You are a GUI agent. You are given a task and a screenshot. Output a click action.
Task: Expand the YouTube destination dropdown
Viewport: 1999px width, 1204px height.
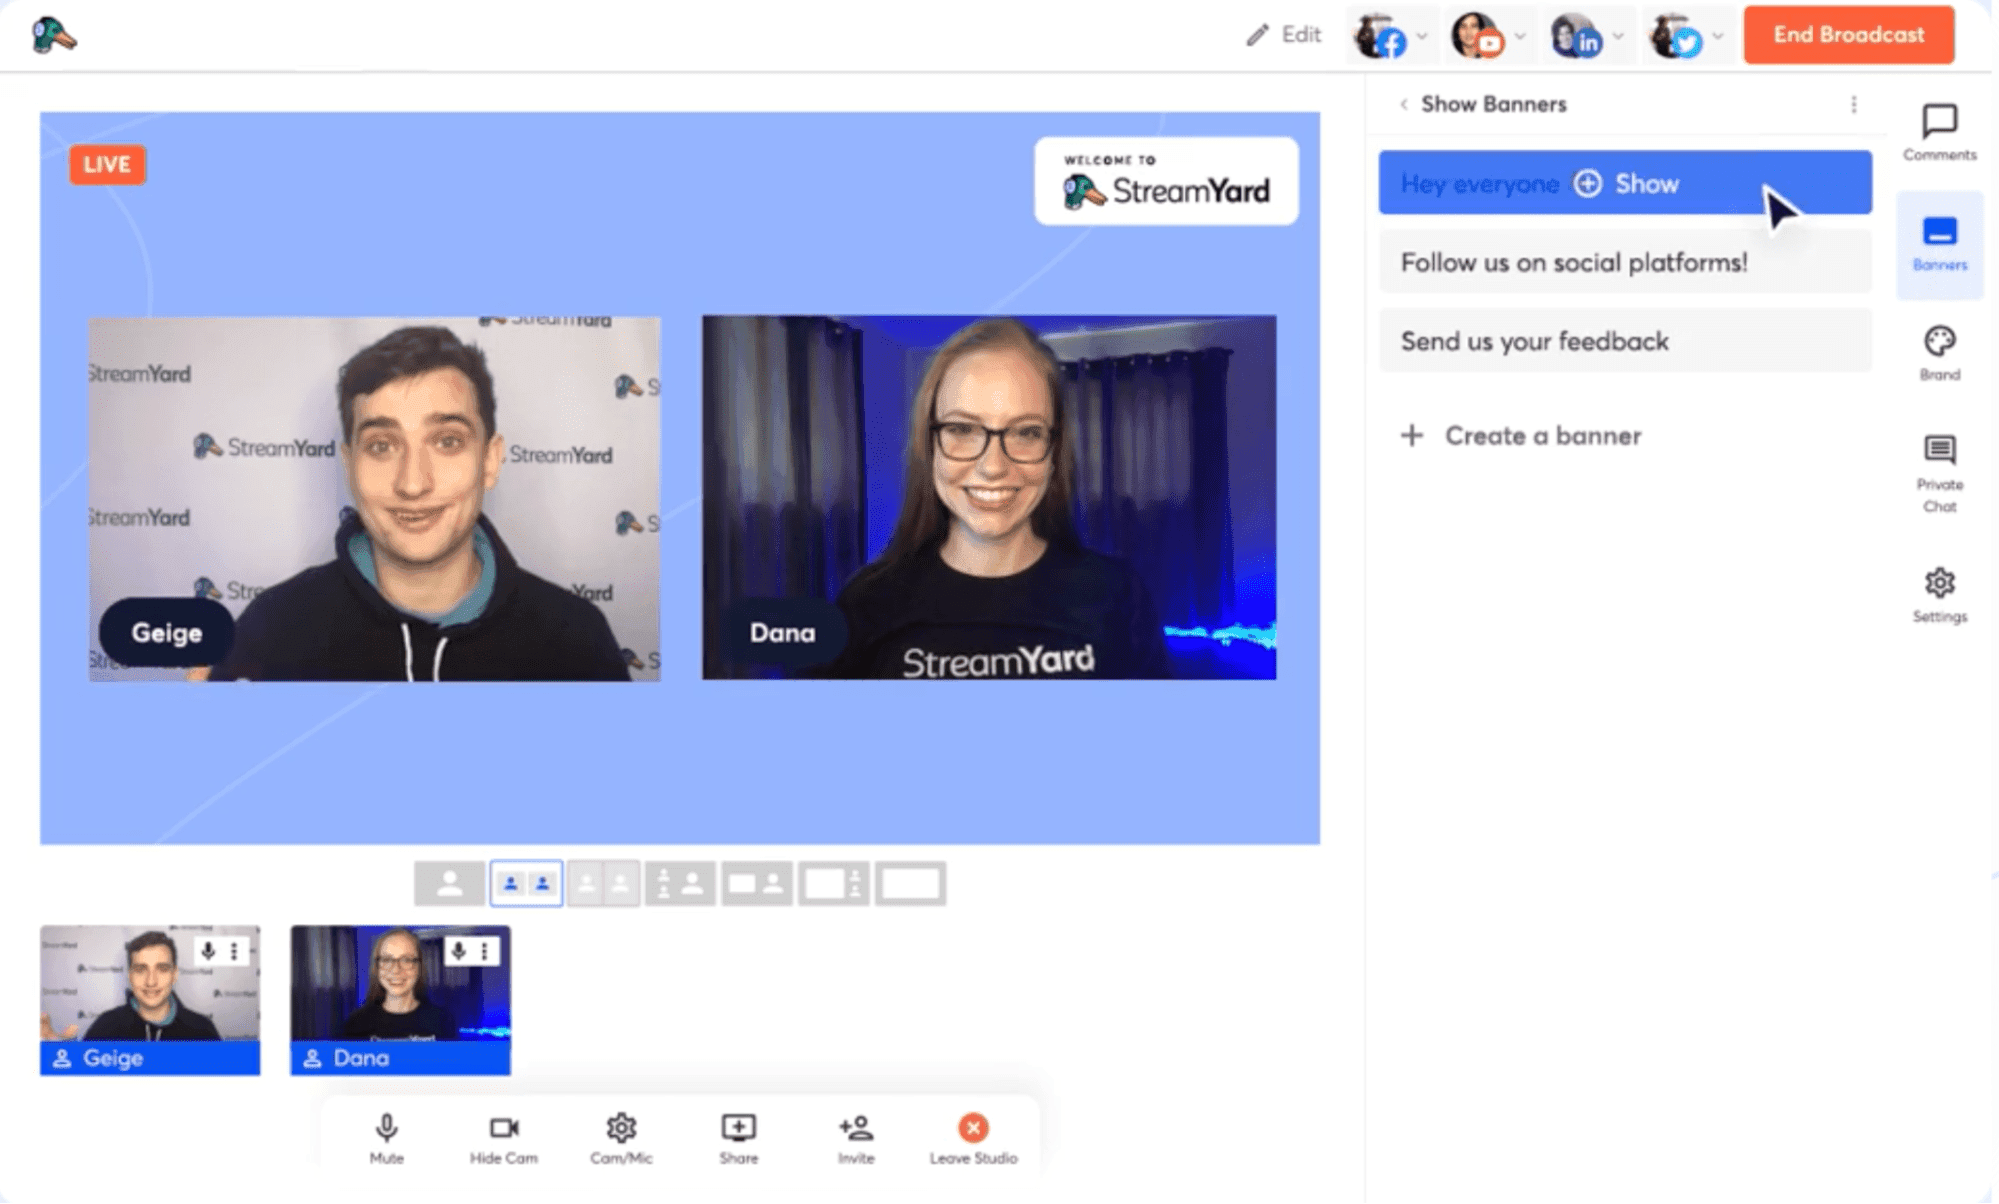[1520, 36]
